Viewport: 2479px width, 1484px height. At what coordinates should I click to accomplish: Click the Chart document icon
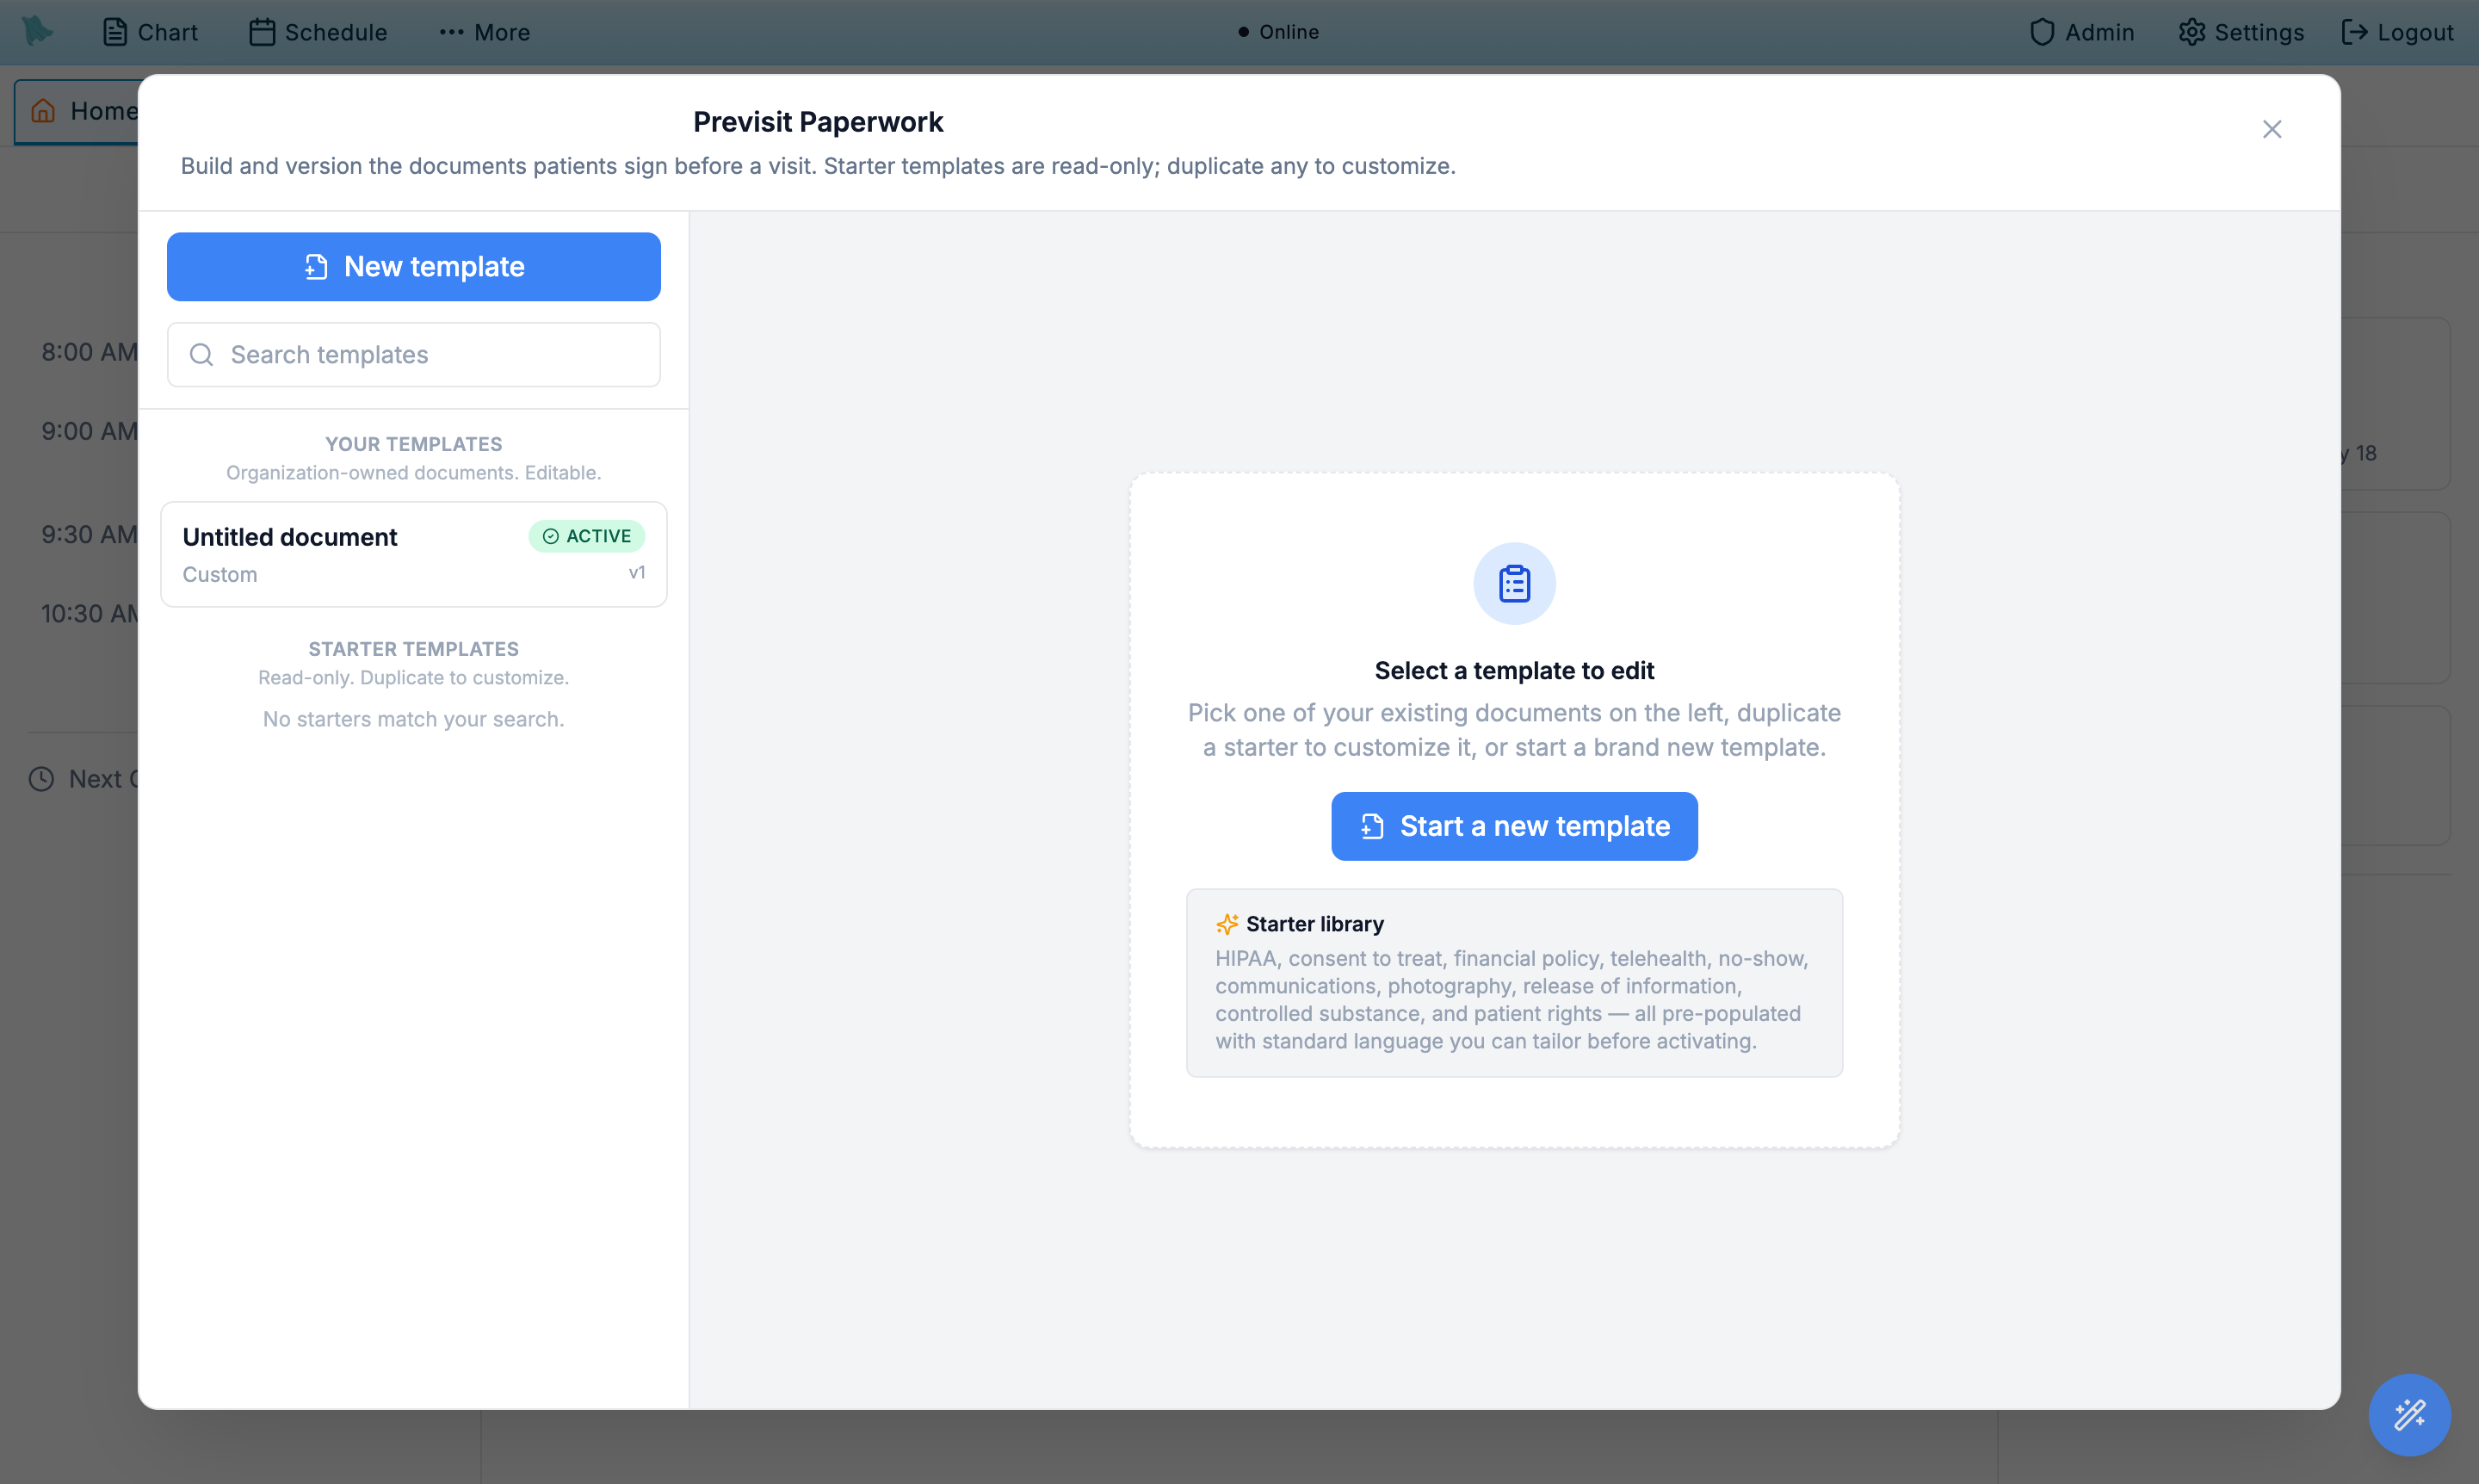(x=115, y=32)
